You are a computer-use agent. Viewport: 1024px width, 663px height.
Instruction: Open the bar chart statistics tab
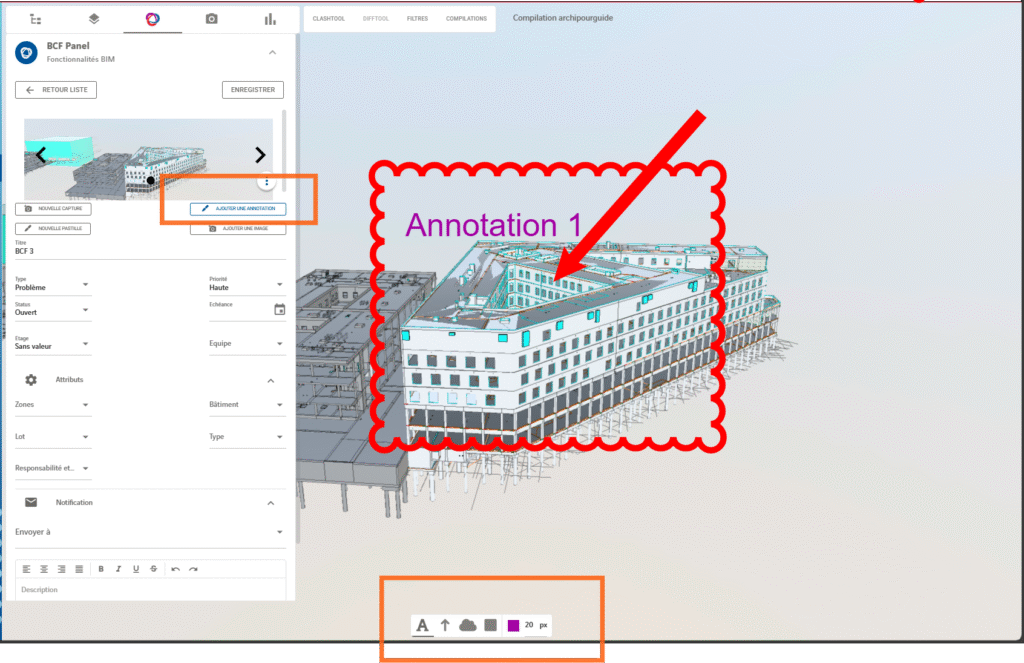pos(269,19)
